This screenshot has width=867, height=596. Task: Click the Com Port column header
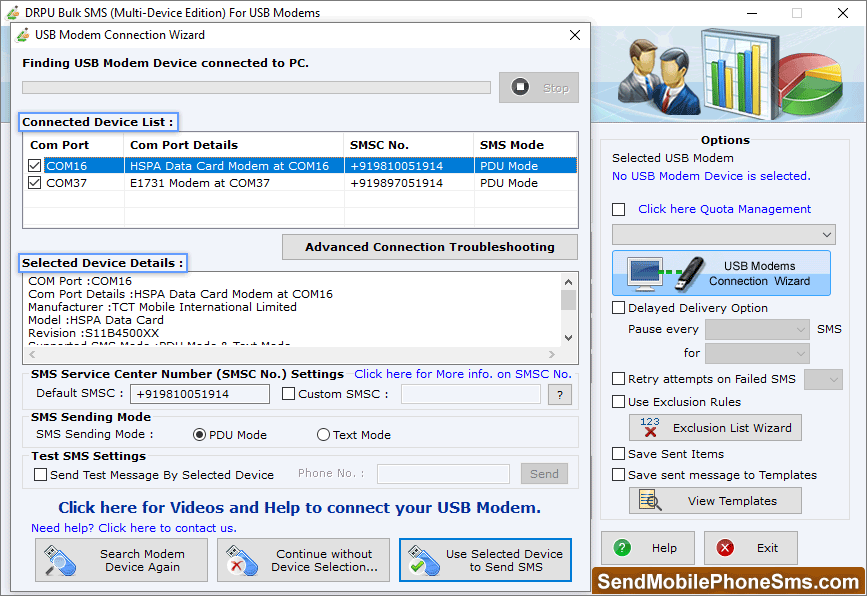(74, 145)
